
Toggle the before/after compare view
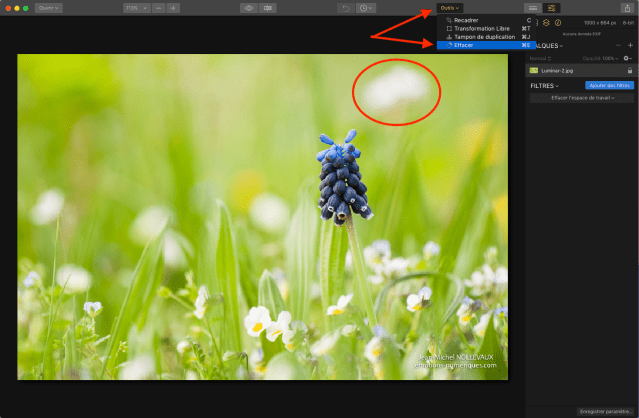point(268,8)
